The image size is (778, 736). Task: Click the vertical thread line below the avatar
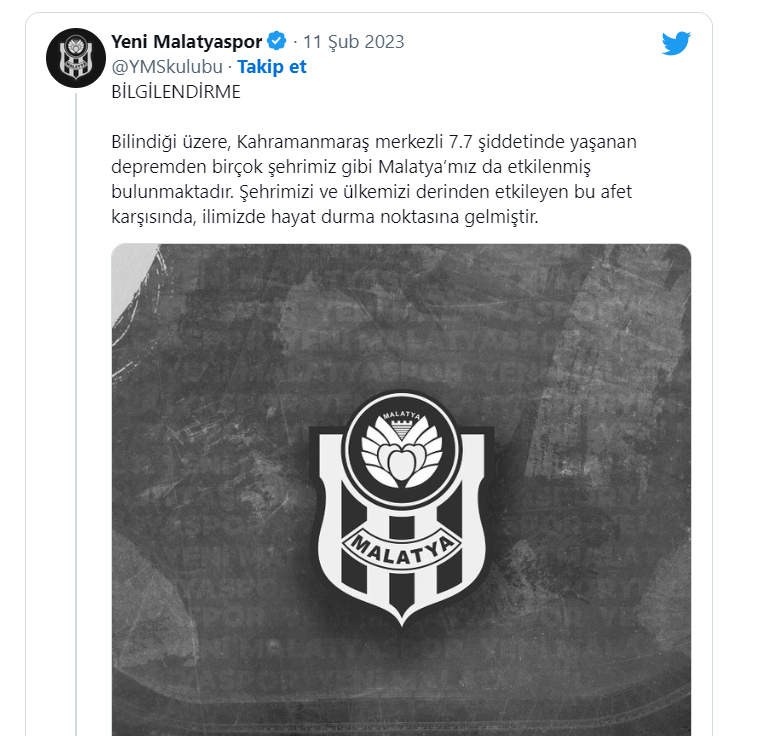76,414
